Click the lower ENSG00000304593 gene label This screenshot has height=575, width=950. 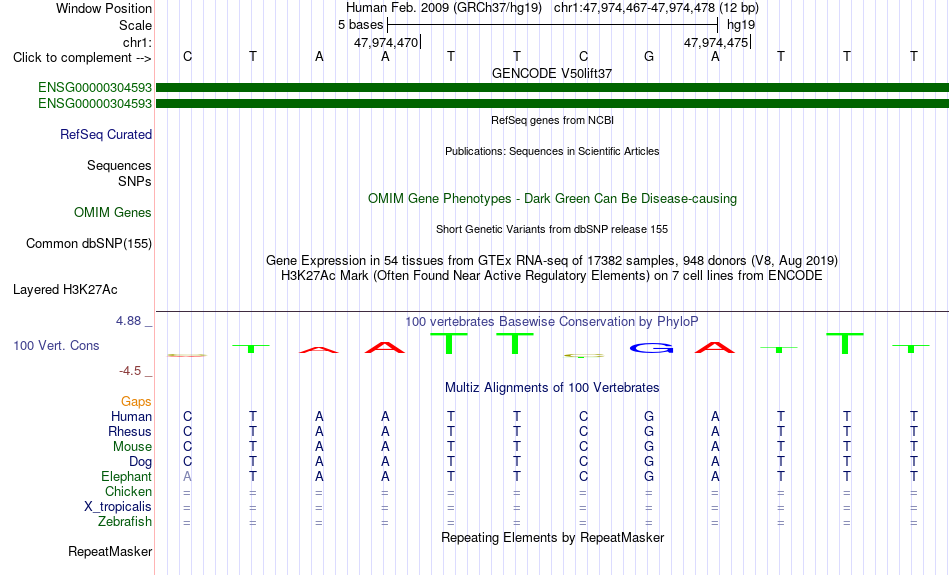point(95,104)
